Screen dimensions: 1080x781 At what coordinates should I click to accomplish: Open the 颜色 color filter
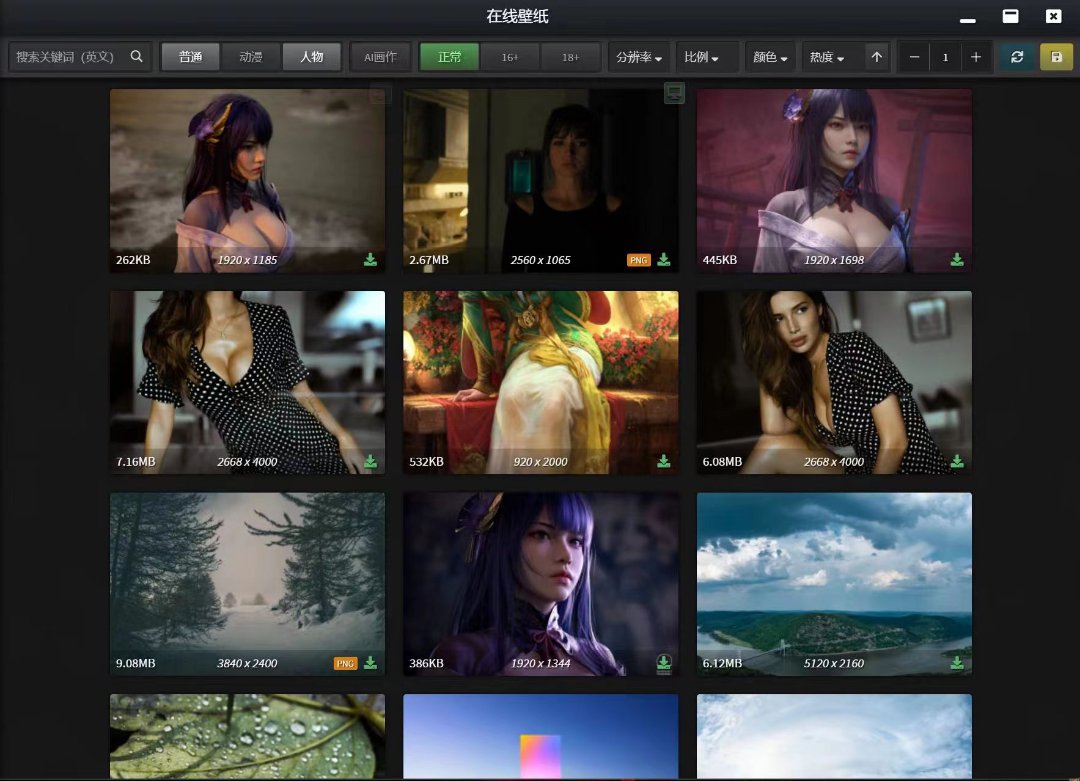pos(770,58)
